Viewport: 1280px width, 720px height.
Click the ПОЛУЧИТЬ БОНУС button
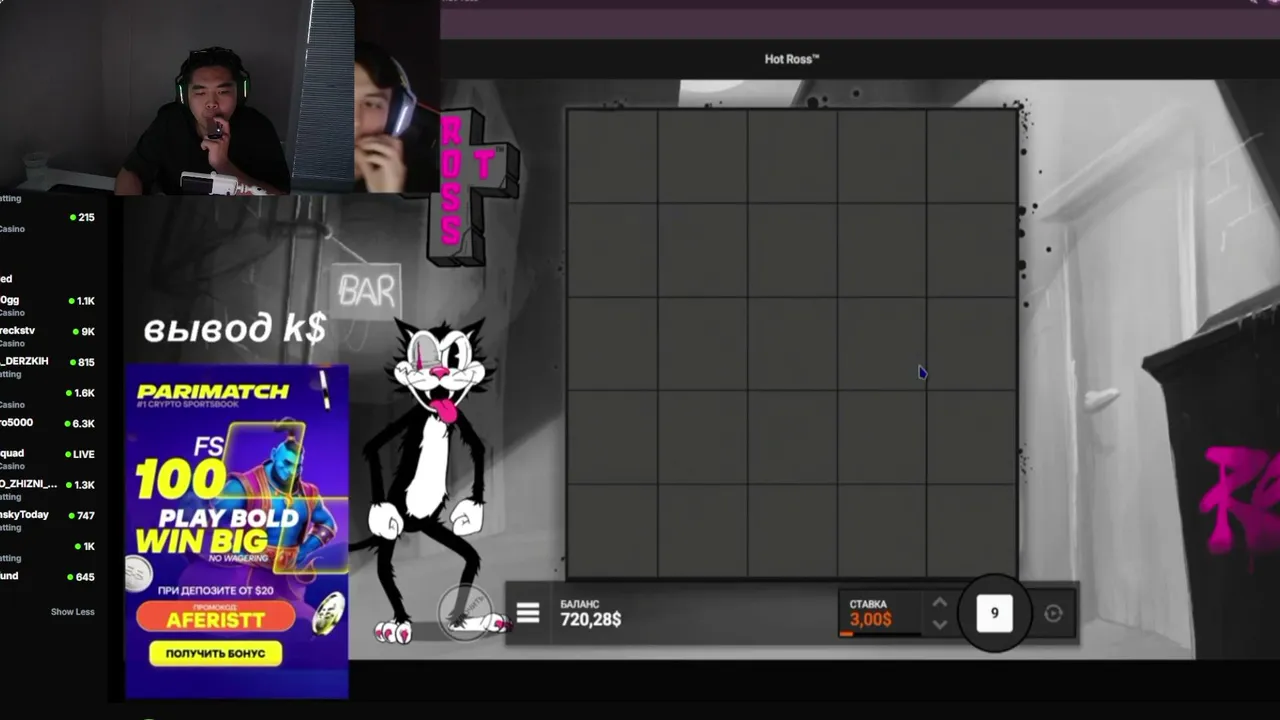point(215,653)
